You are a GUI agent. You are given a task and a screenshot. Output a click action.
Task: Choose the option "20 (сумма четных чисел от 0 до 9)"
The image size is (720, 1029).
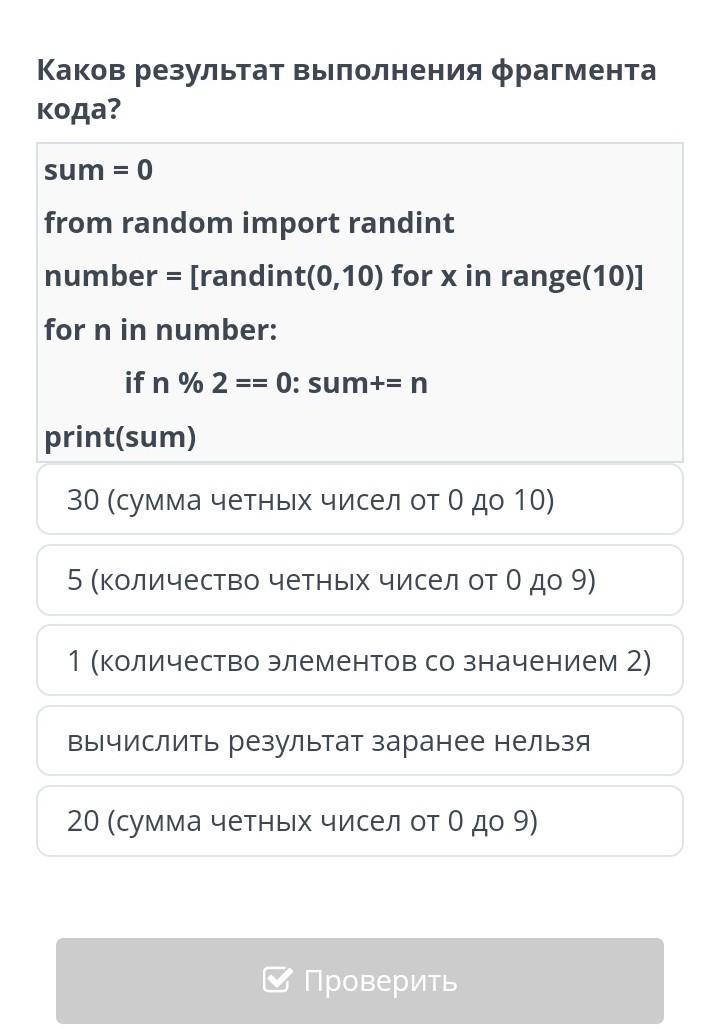click(359, 821)
